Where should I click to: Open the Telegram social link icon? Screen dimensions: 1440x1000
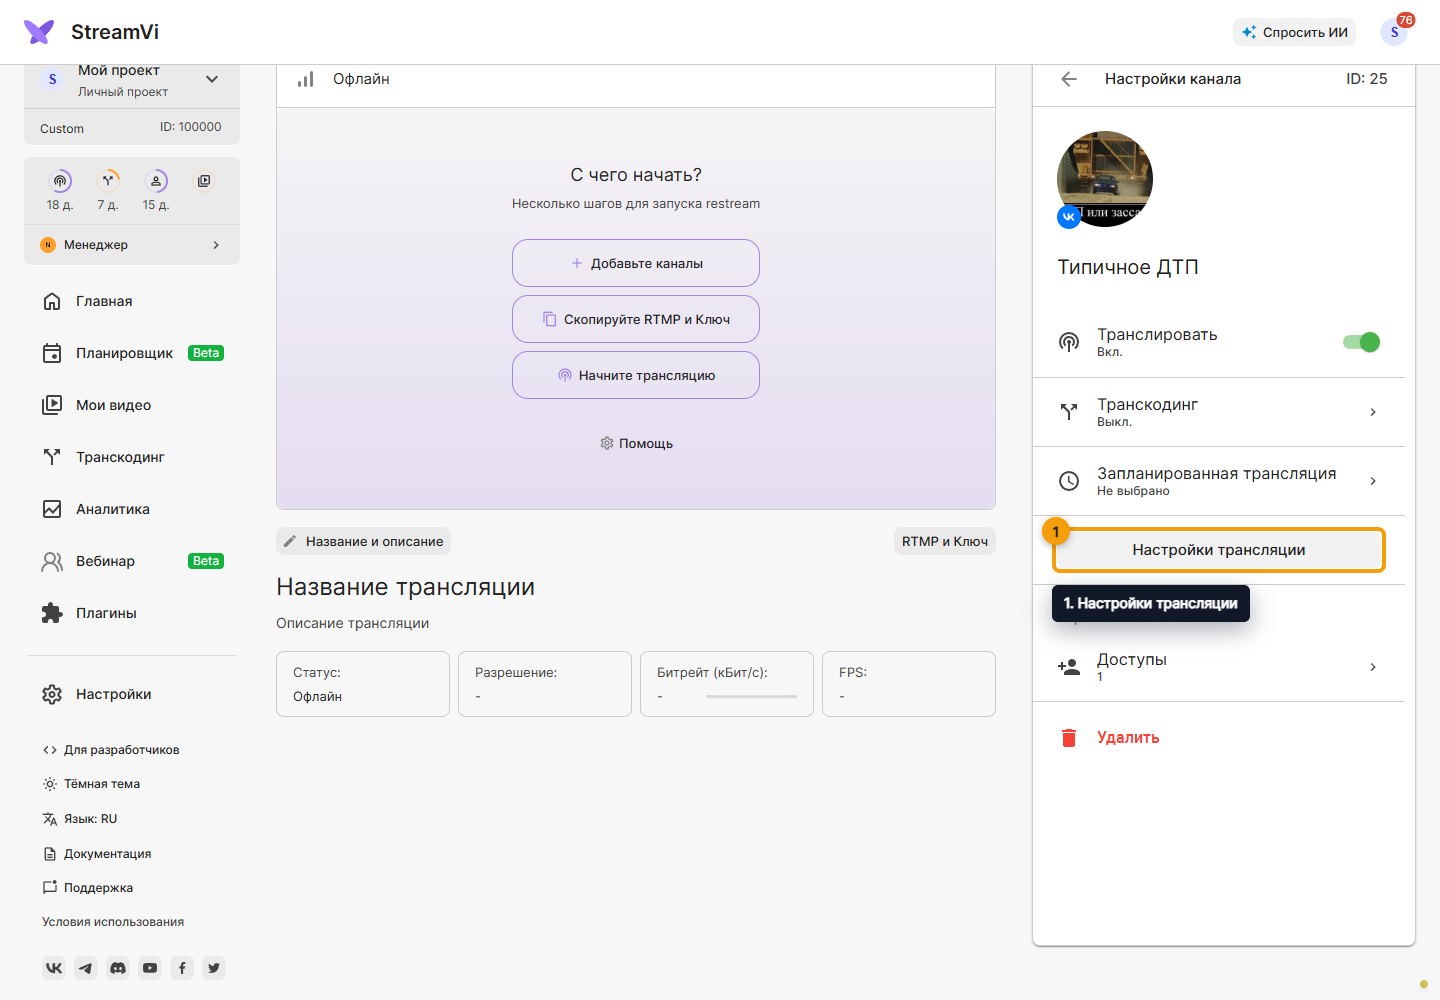pos(86,968)
